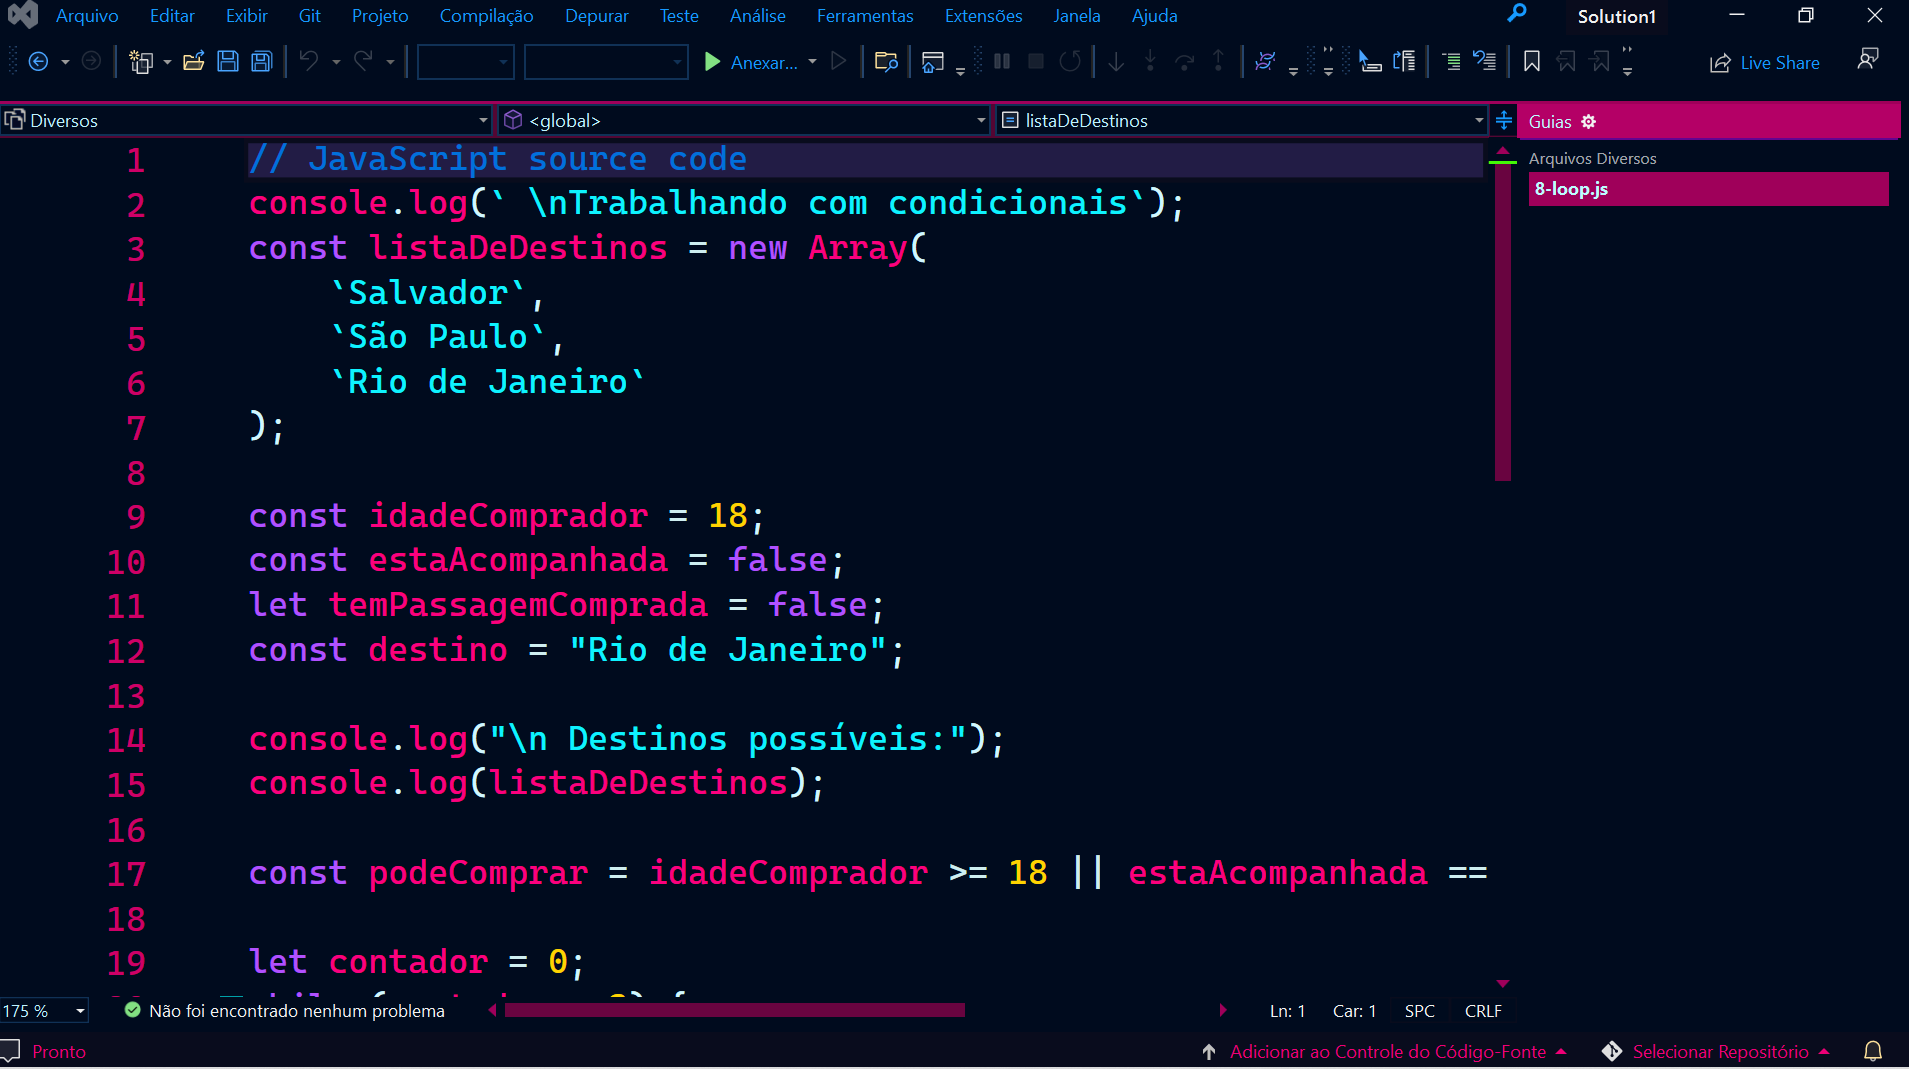Click the Open File folder icon
The width and height of the screenshot is (1909, 1069).
coord(193,62)
